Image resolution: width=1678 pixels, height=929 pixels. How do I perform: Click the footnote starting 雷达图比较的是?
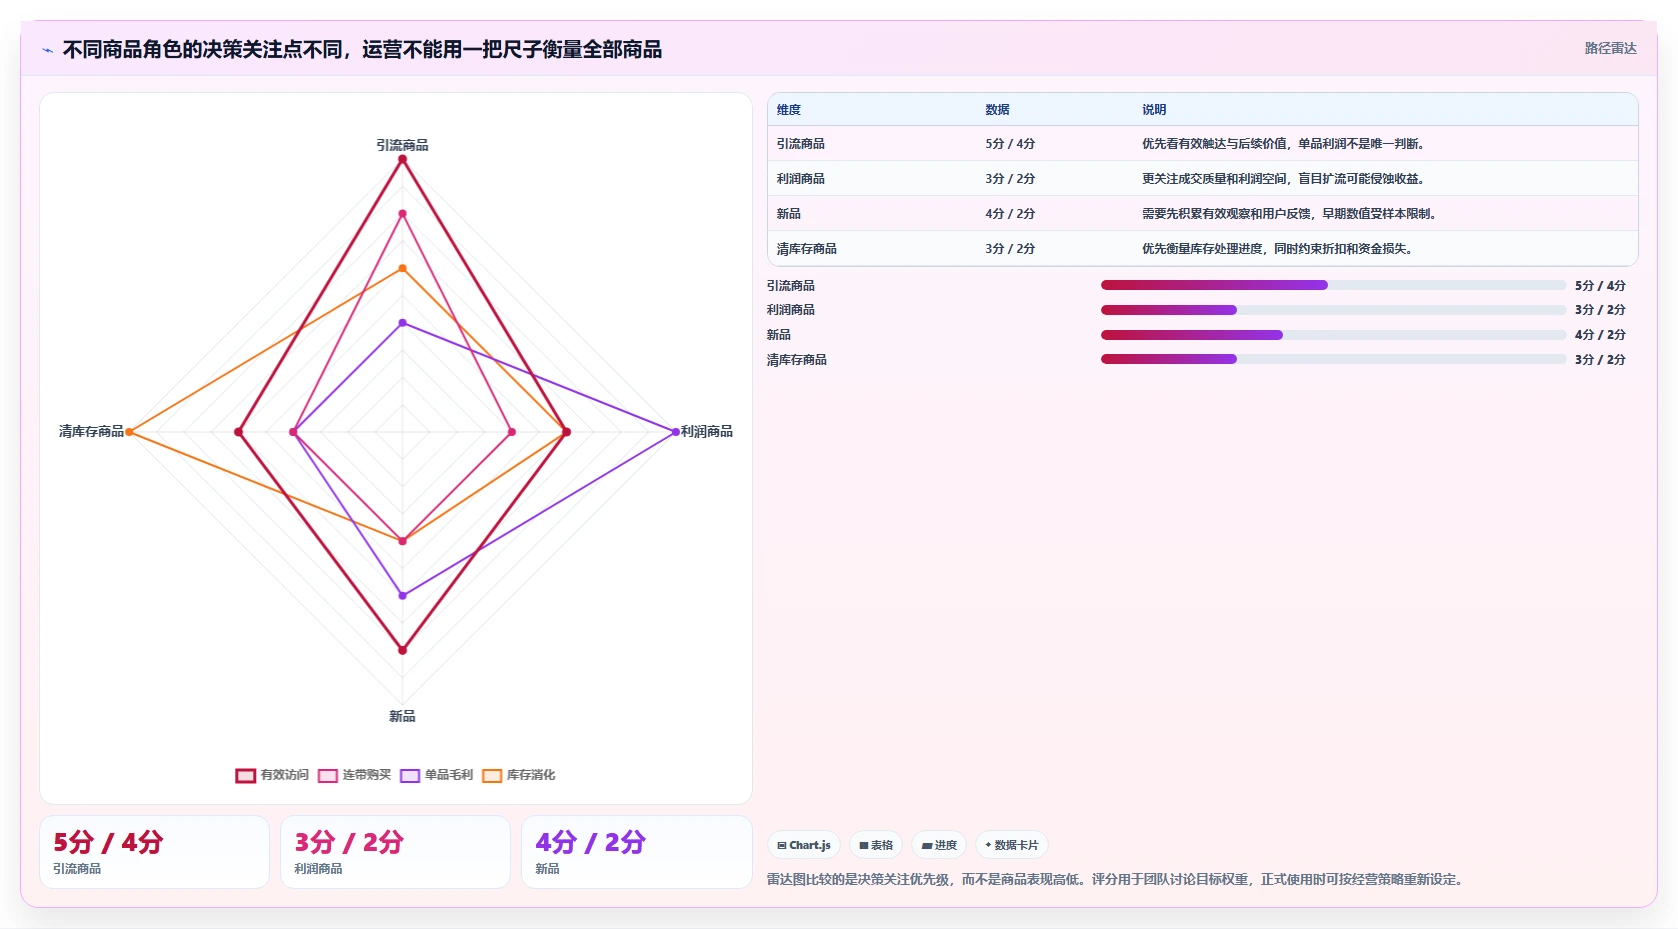[x=1117, y=880]
